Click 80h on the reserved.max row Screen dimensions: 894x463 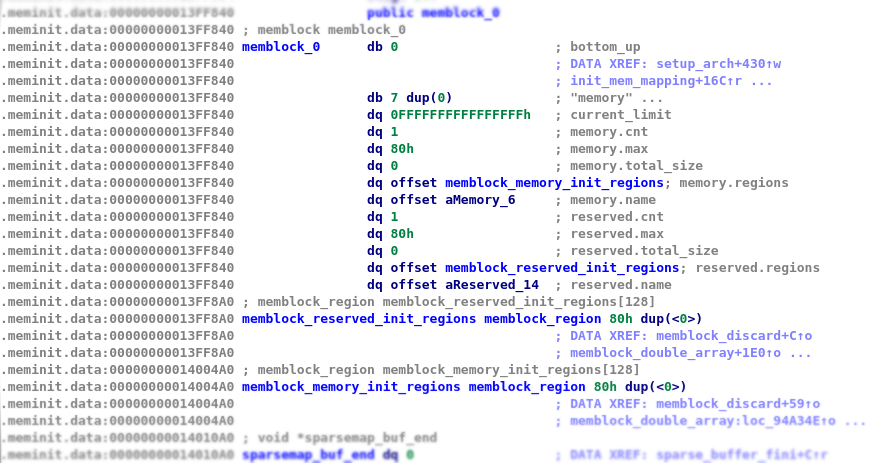click(402, 234)
